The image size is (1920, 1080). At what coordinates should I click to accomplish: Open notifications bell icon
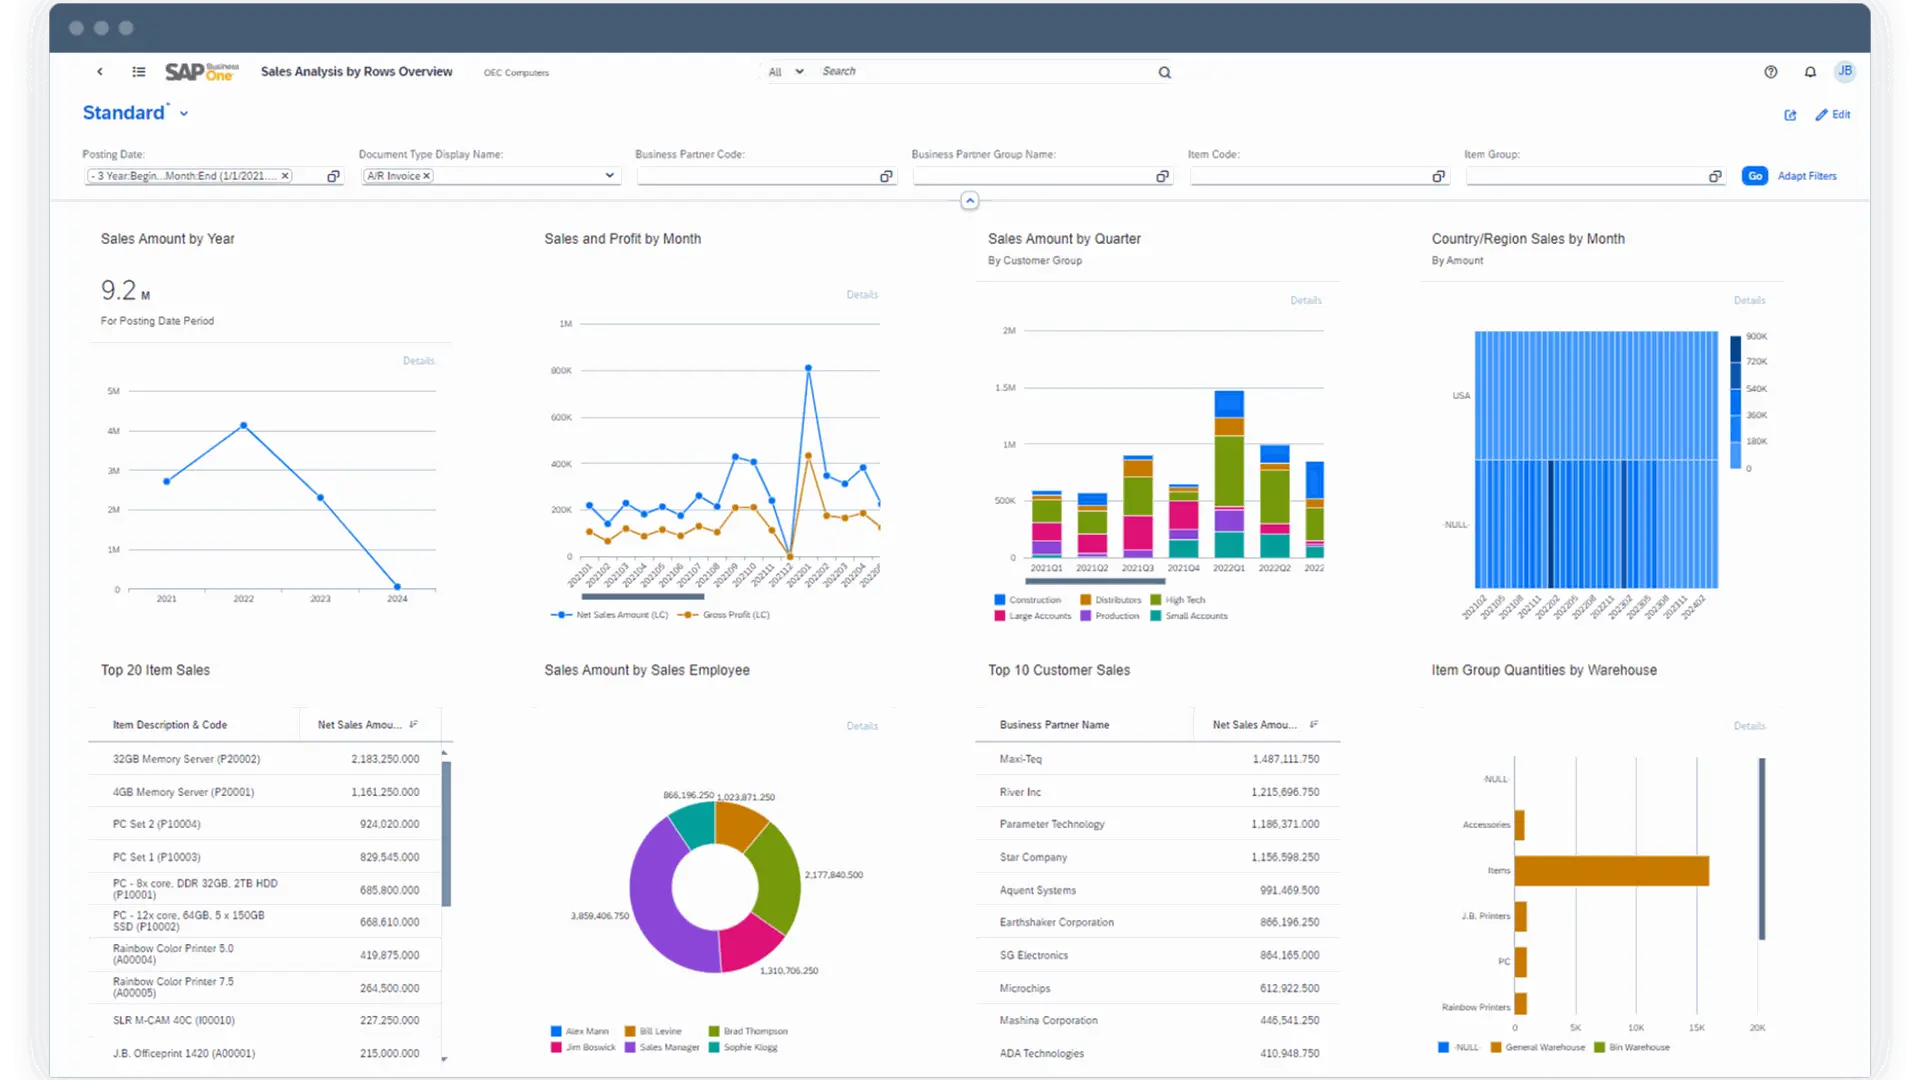[1810, 72]
